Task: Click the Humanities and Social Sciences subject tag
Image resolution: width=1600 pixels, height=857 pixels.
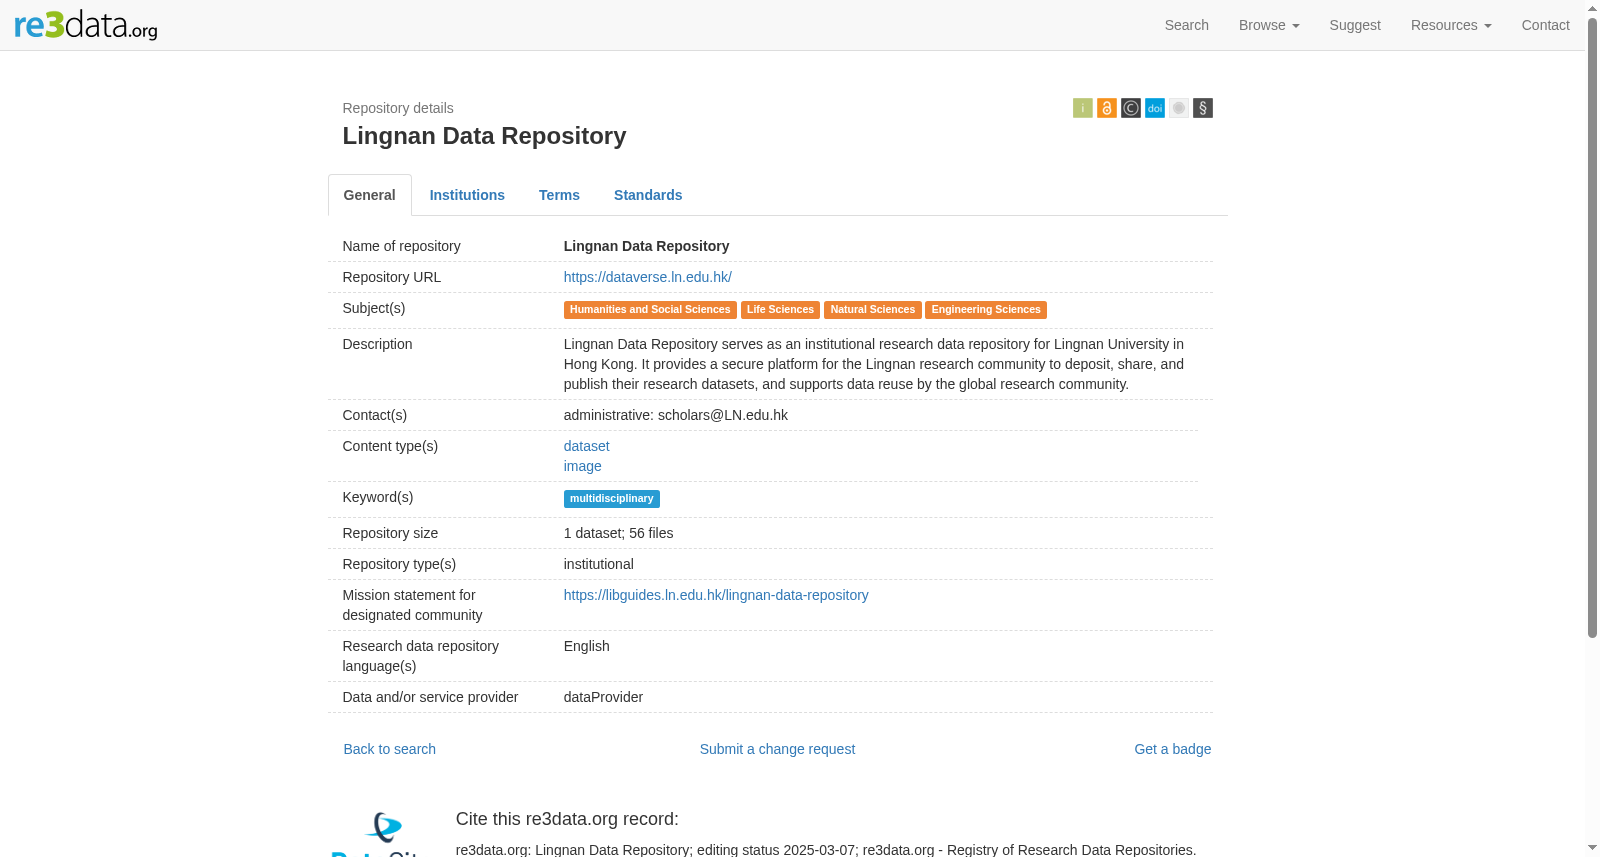Action: tap(650, 310)
